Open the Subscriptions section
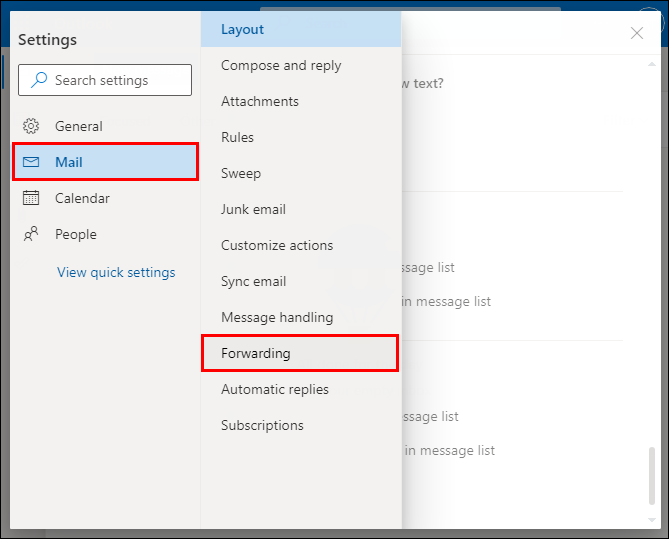Screen dimensions: 669x539 [x=262, y=425]
